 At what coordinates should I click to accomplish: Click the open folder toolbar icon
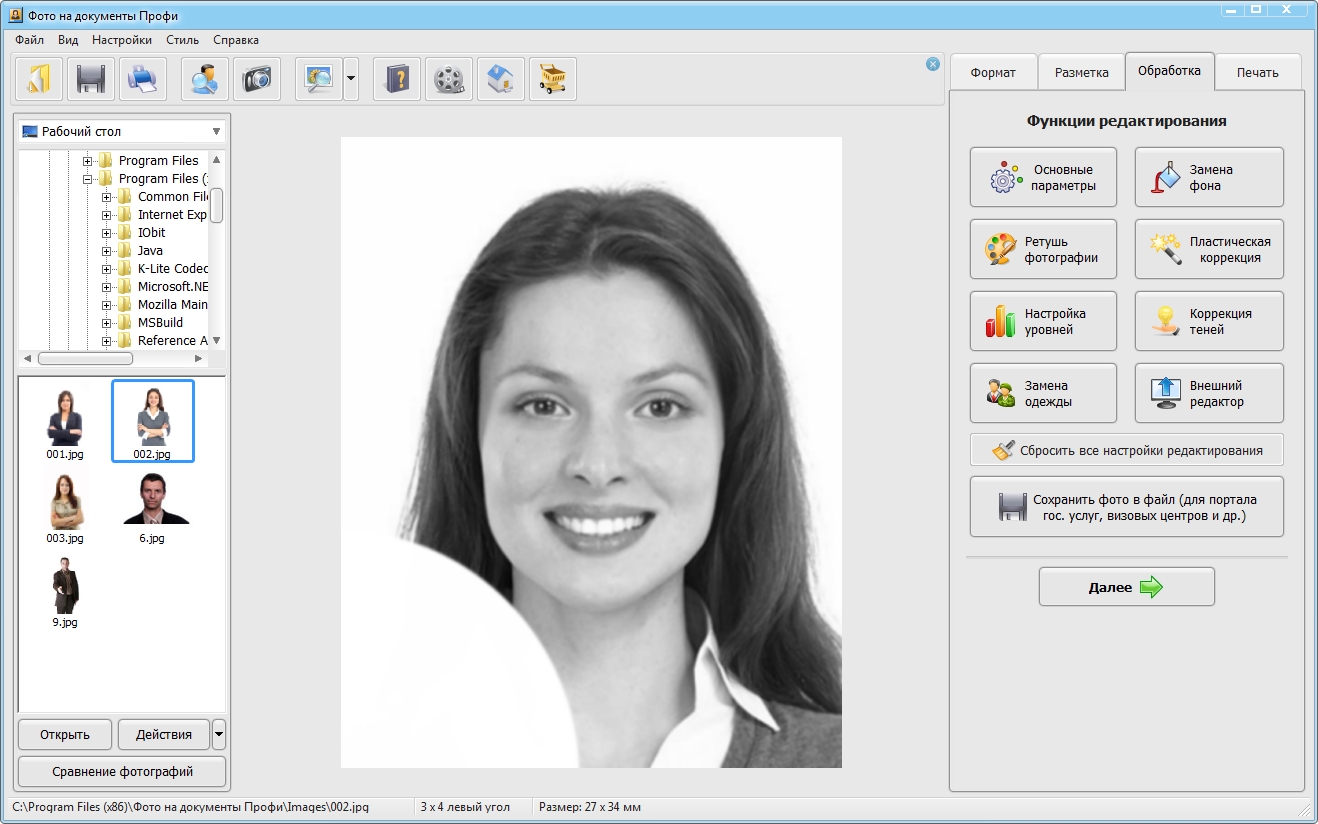coord(39,79)
